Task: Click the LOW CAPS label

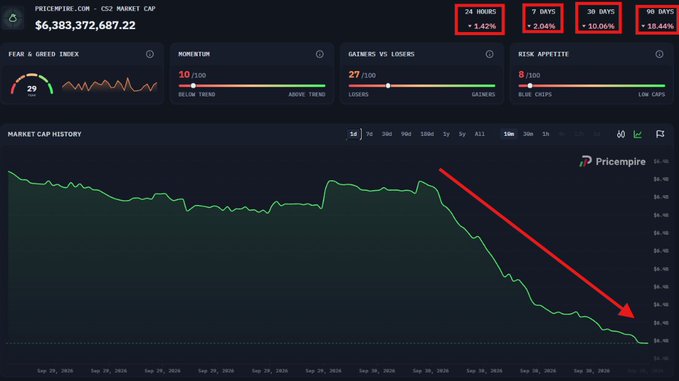Action: pos(651,94)
